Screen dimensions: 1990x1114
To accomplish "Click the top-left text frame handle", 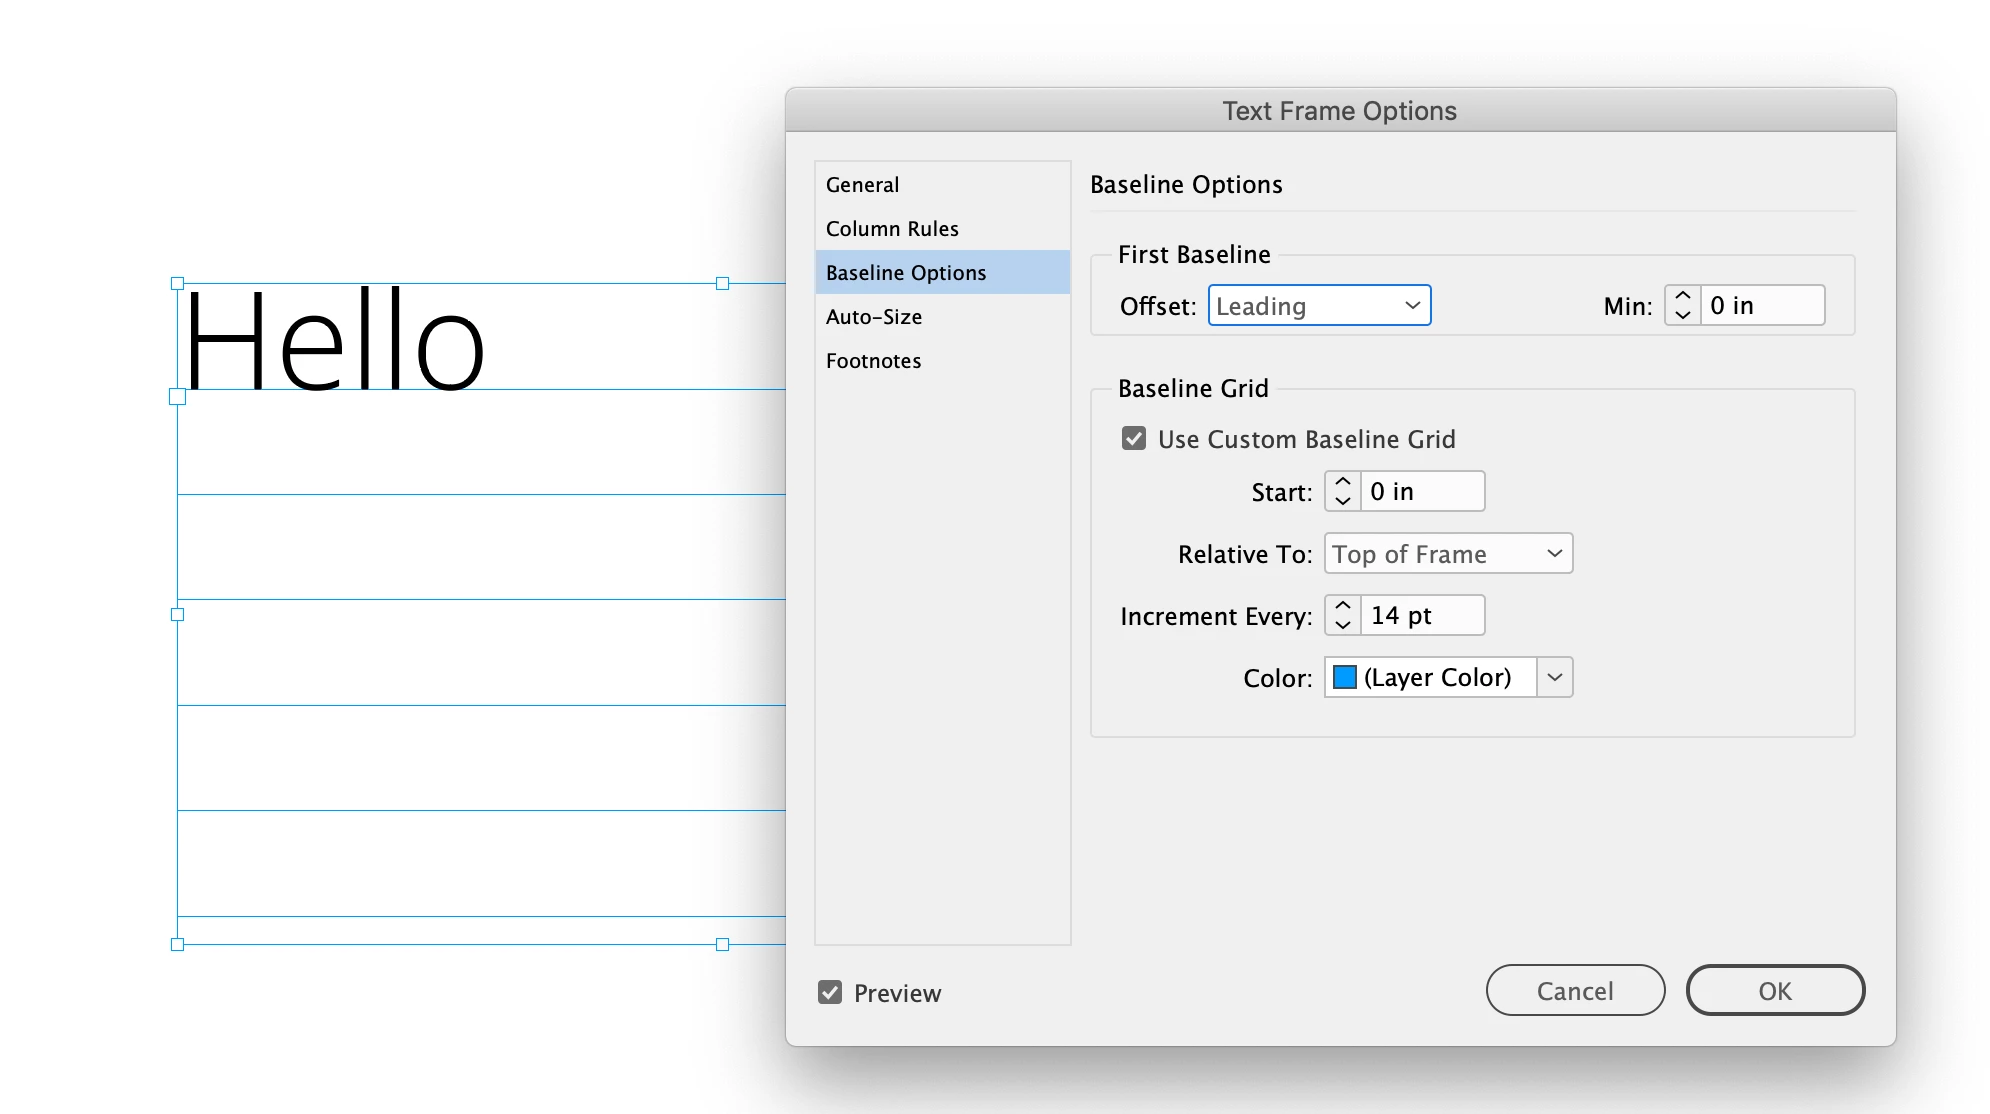I will 178,284.
